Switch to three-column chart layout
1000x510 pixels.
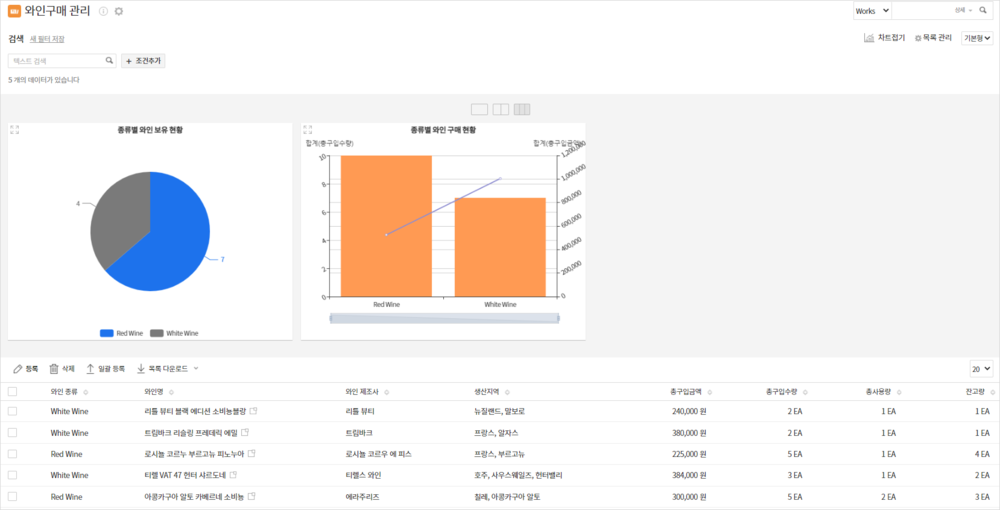(522, 109)
